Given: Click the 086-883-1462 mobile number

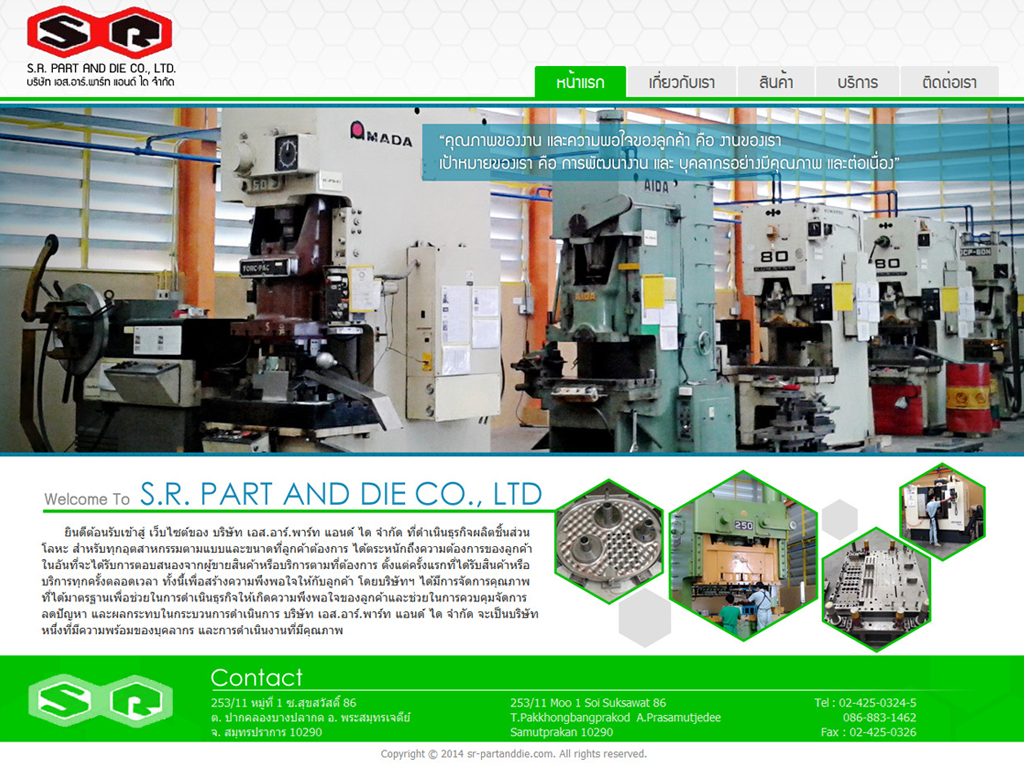Looking at the screenshot, I should [x=879, y=717].
